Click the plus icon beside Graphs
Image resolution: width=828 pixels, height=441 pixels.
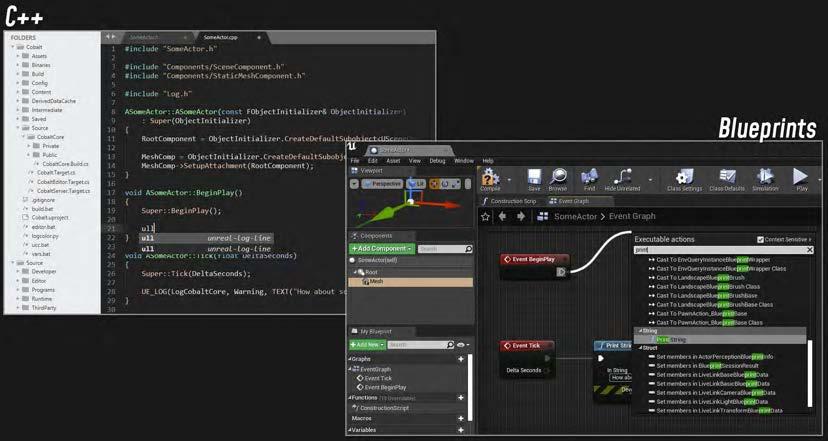(461, 359)
